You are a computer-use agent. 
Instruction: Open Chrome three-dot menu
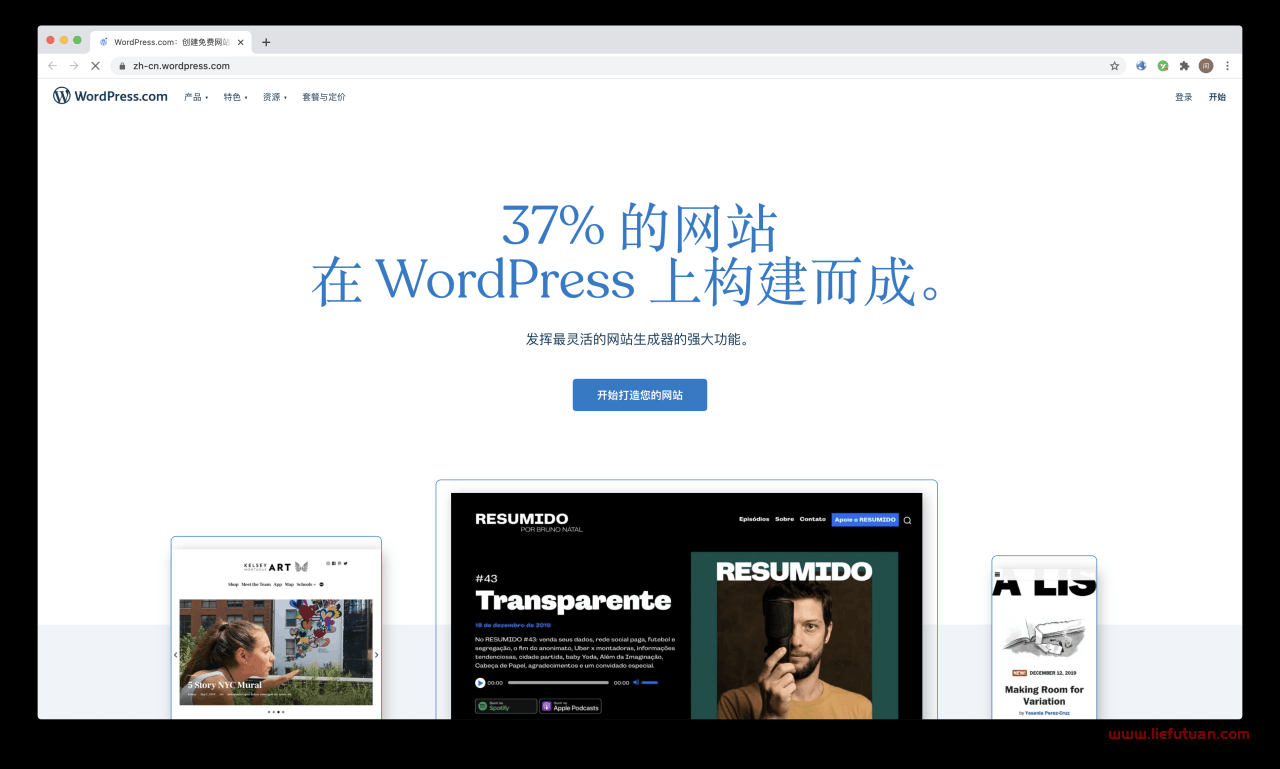[1227, 66]
